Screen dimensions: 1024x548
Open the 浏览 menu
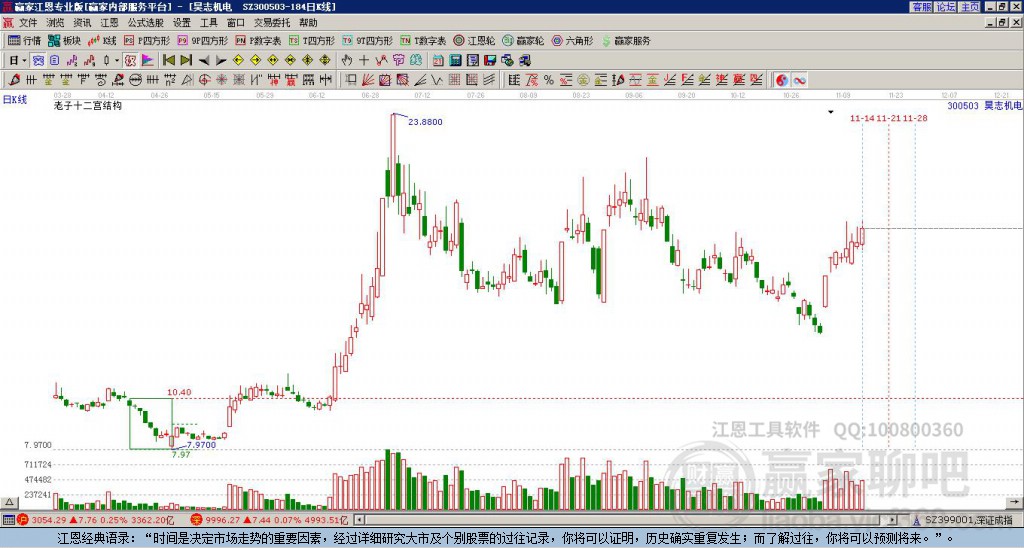pos(55,23)
